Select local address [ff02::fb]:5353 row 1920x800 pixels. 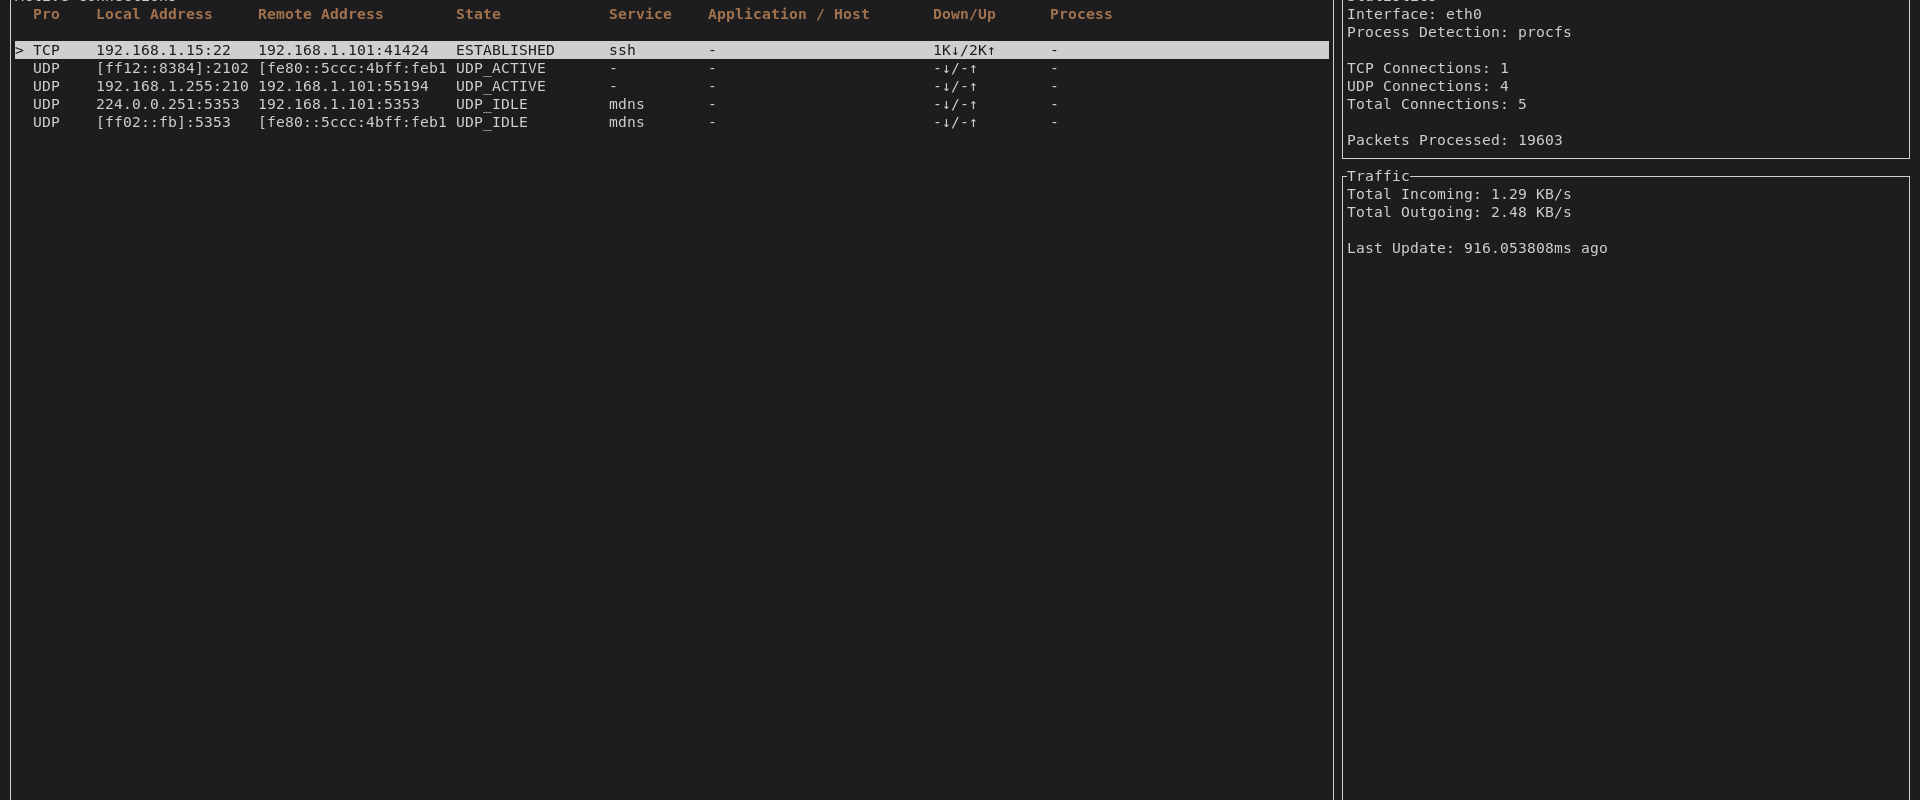pos(672,122)
